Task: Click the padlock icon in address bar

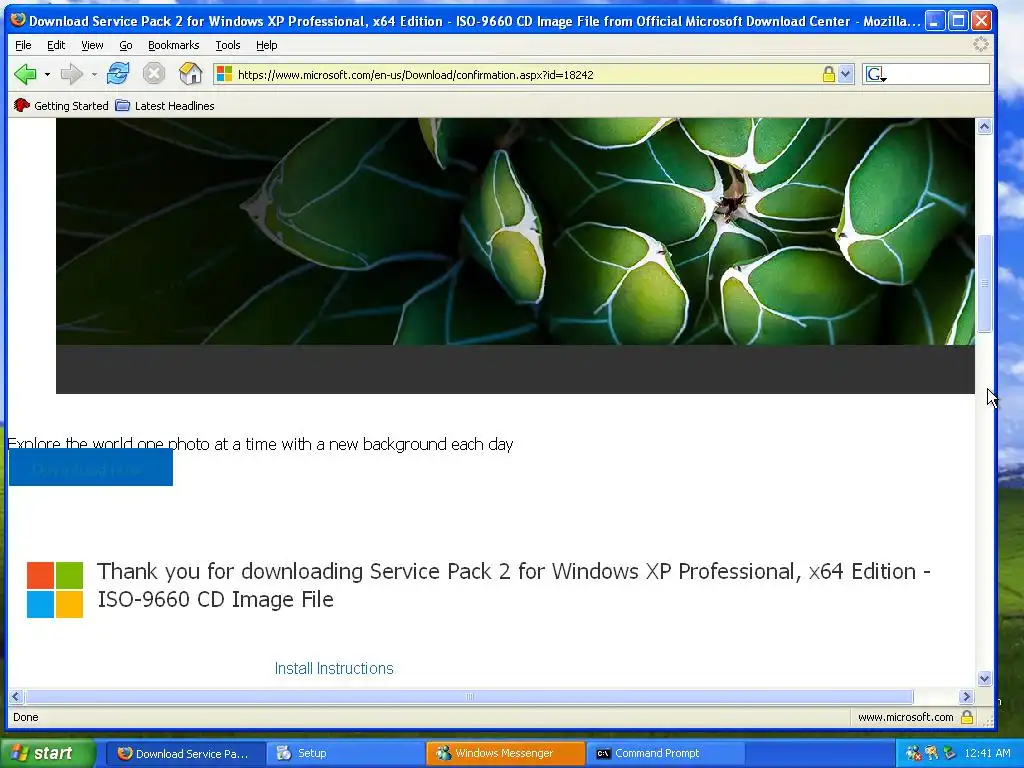Action: click(828, 74)
